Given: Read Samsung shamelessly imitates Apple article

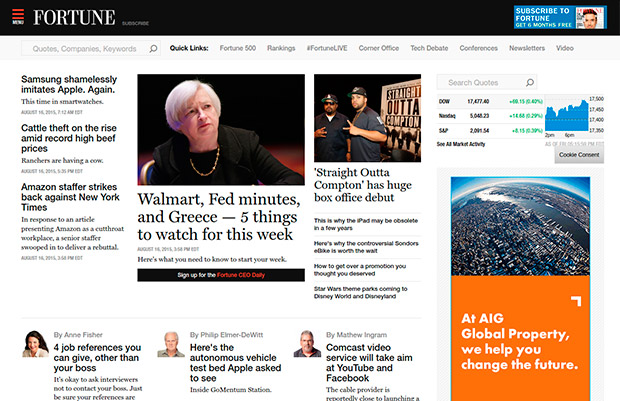Looking at the screenshot, I should pyautogui.click(x=69, y=84).
